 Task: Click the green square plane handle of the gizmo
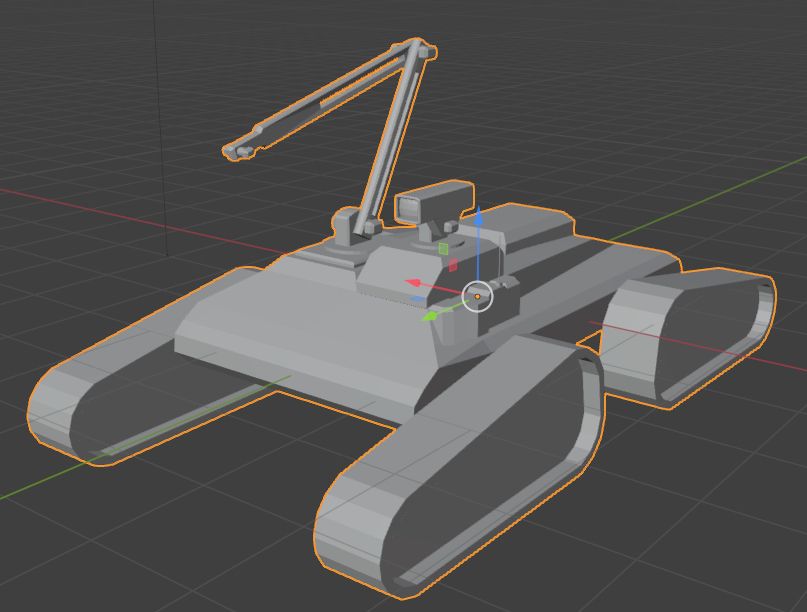pyautogui.click(x=444, y=249)
